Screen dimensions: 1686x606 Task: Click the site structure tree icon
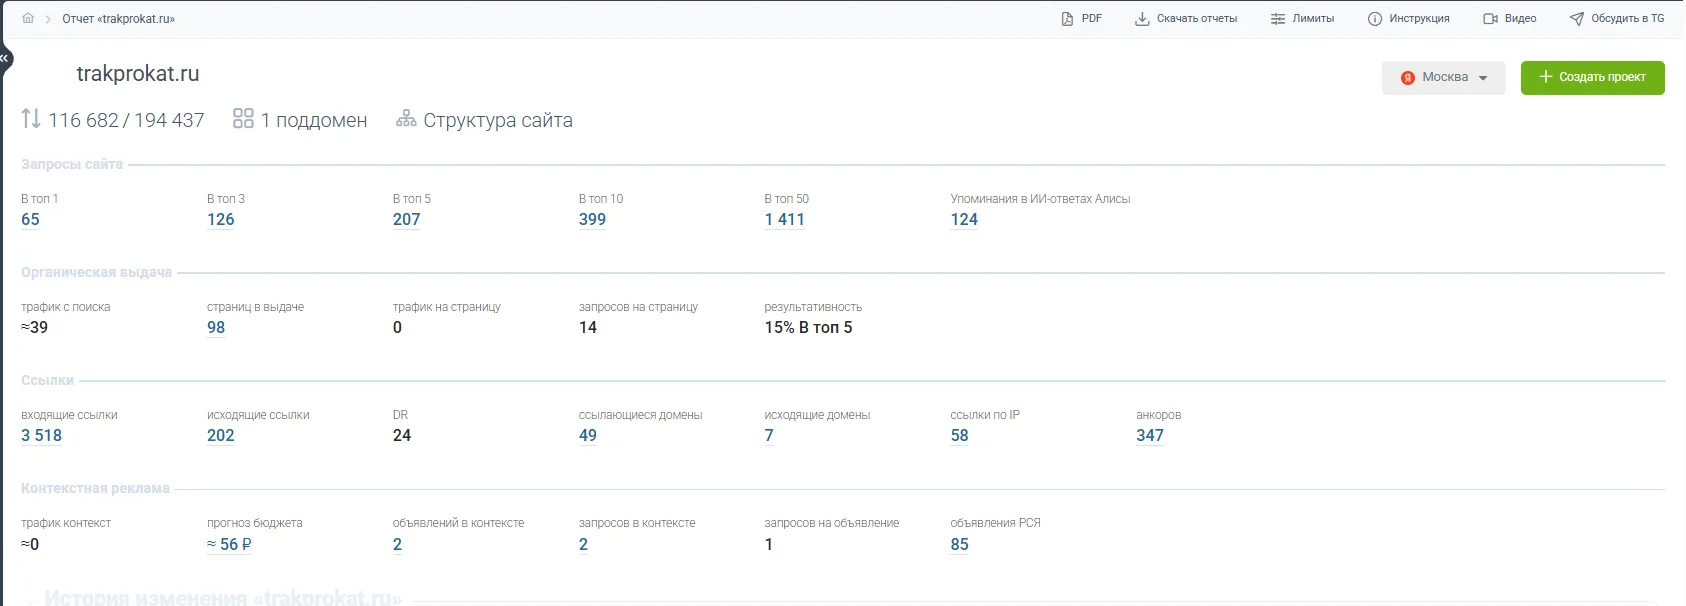pyautogui.click(x=406, y=119)
